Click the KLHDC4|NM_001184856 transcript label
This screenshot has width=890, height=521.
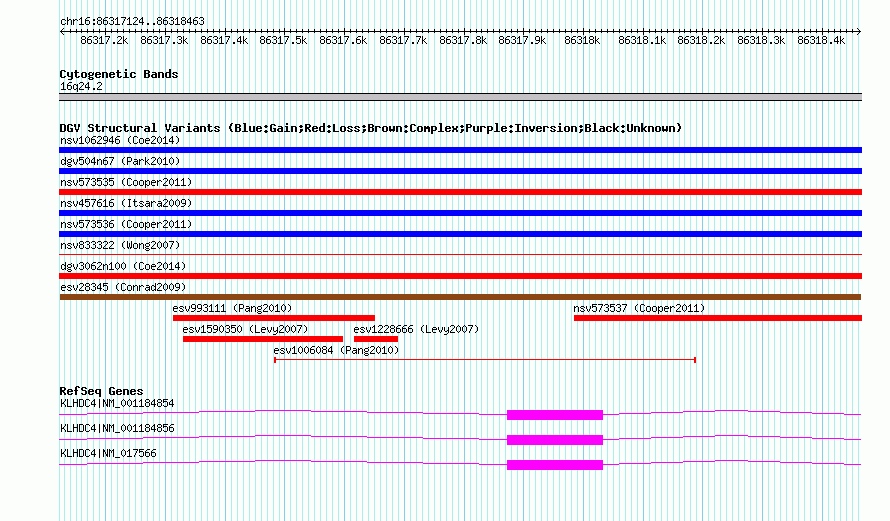[117, 428]
